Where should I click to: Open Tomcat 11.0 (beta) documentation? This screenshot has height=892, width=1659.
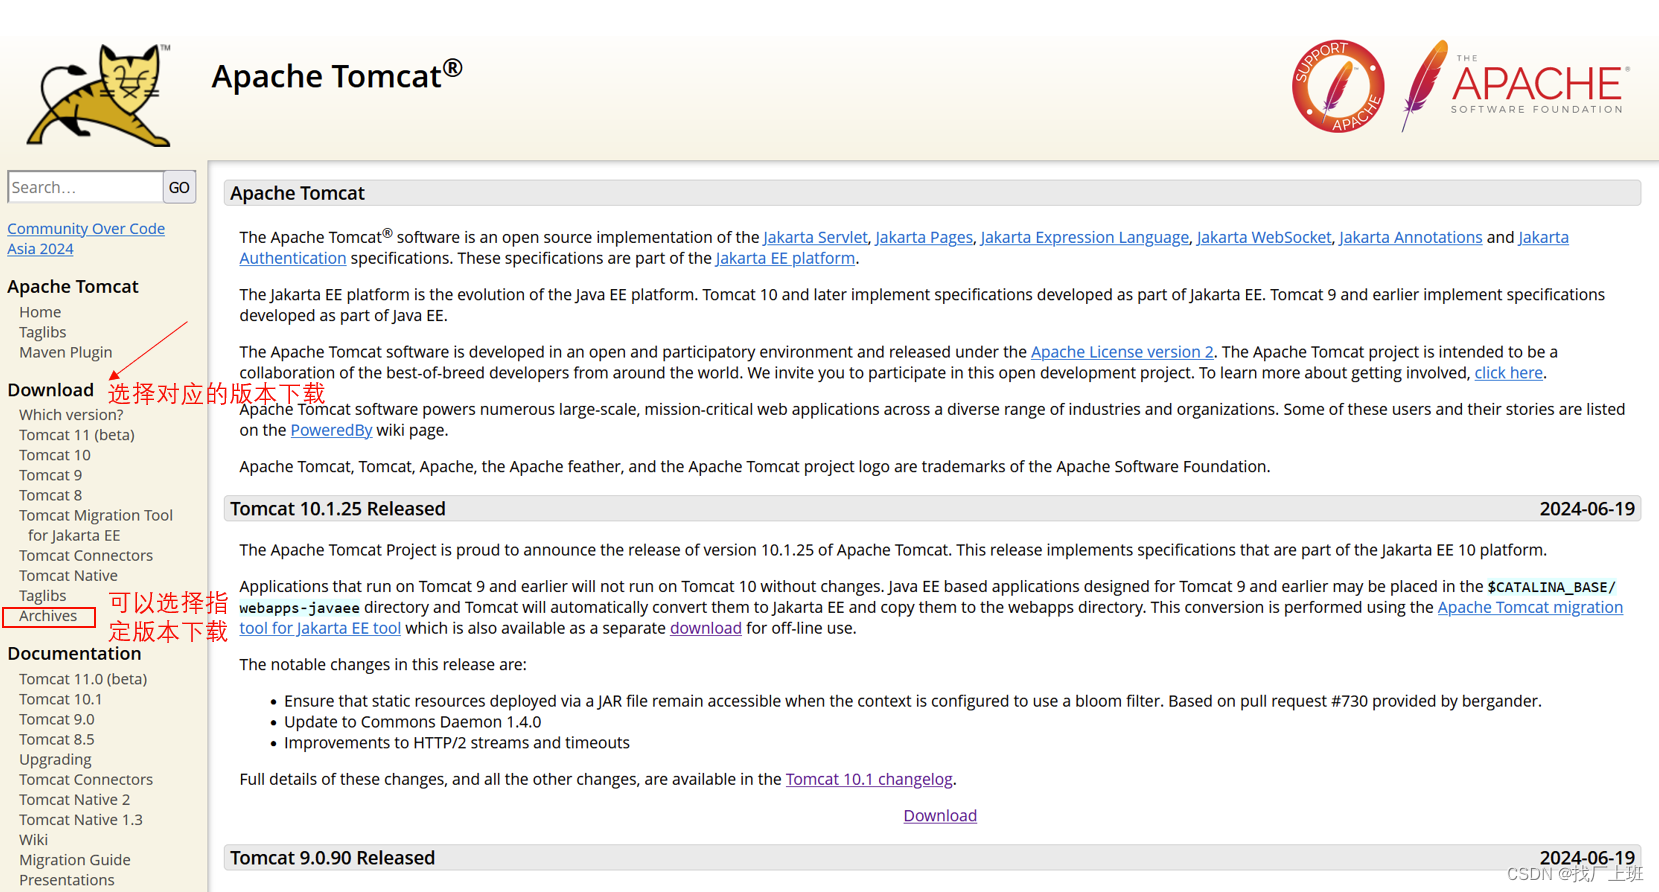point(83,679)
